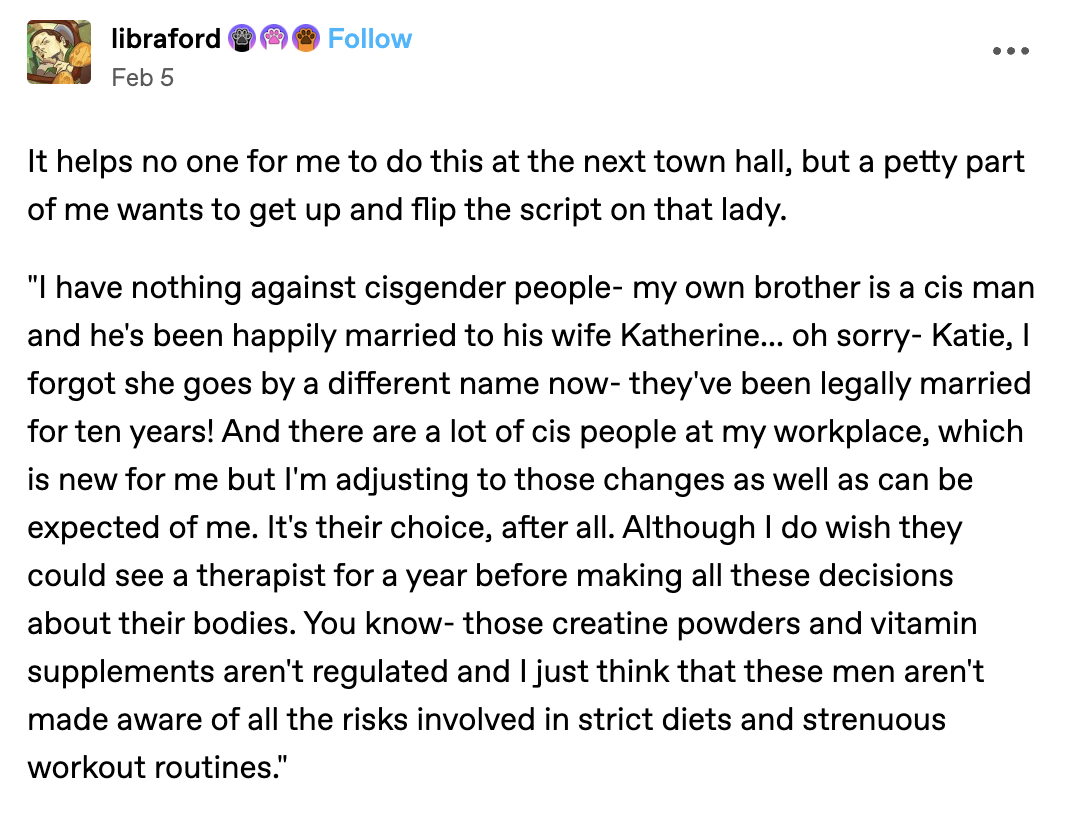
Task: Click the black paw badge beside libraford
Action: tap(241, 39)
